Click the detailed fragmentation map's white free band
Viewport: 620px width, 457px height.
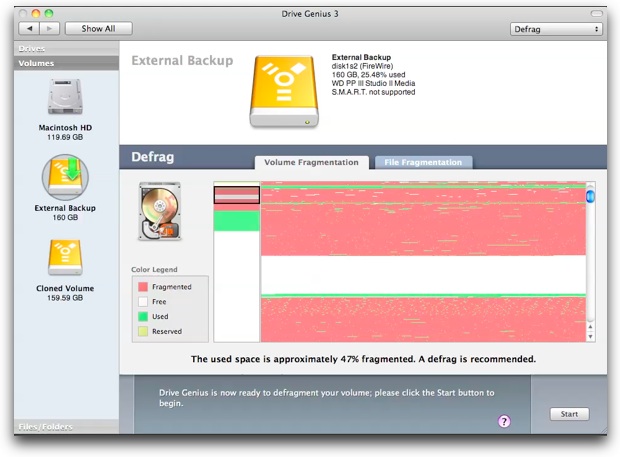[423, 275]
